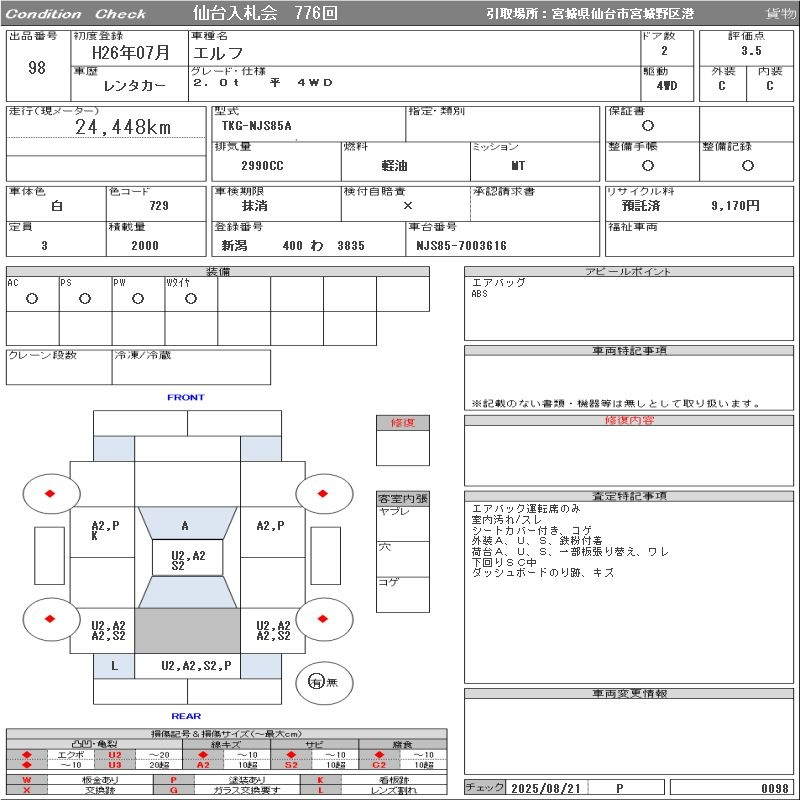Click the red A2 legend symbol
Image resolution: width=800 pixels, height=800 pixels.
203,764
